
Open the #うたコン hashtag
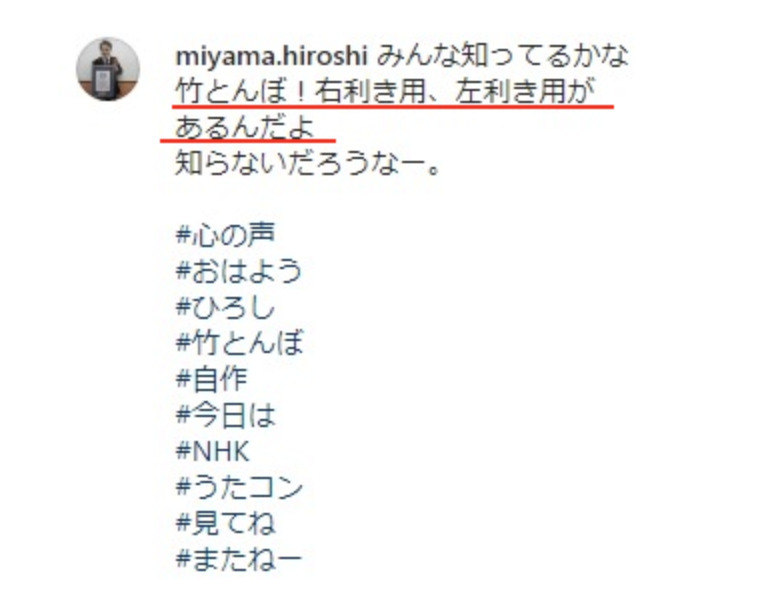click(239, 487)
